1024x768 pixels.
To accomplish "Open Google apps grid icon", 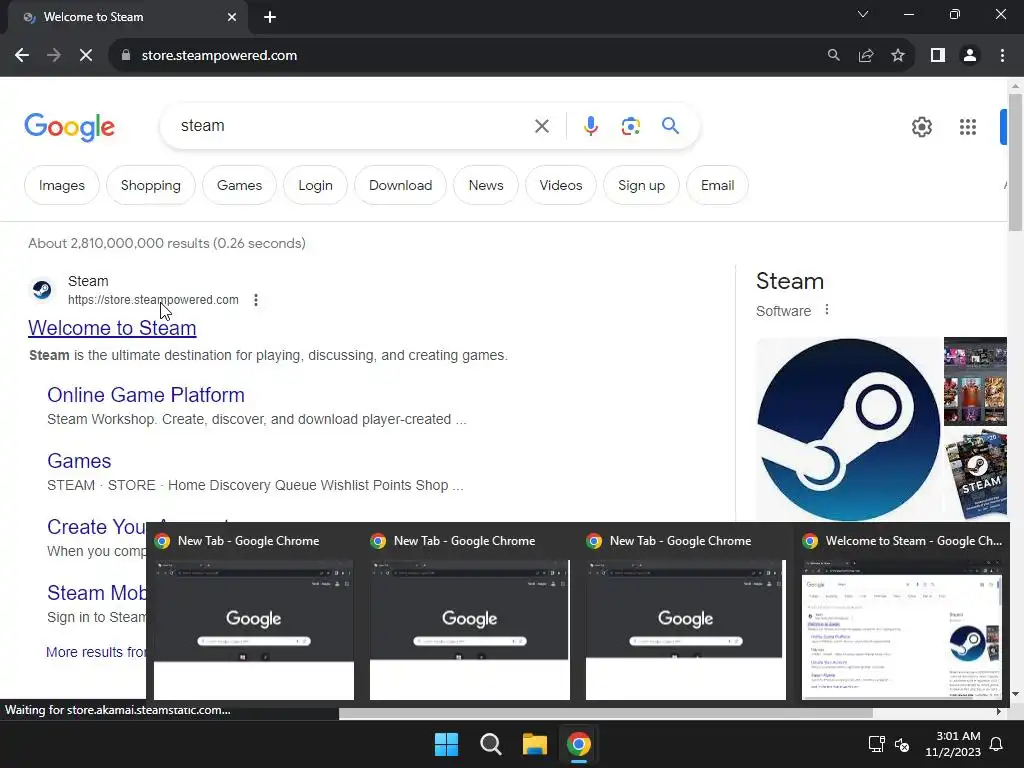I will tap(968, 127).
